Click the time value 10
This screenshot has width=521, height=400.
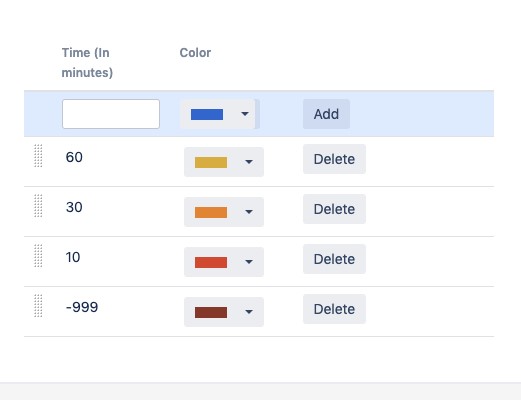73,257
